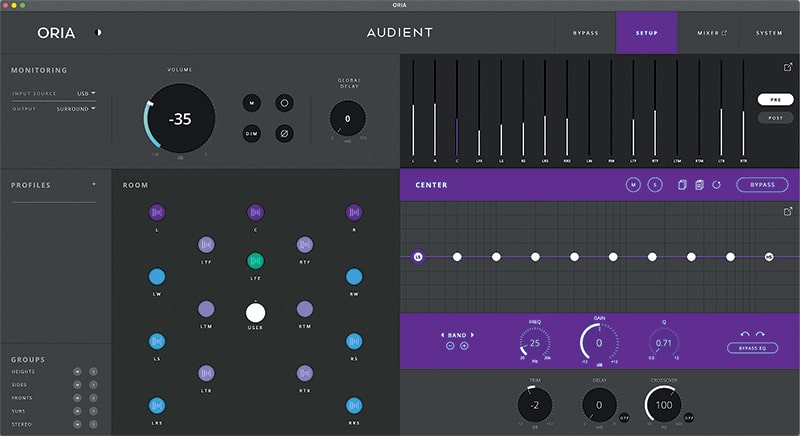The width and height of the screenshot is (800, 436).
Task: Toggle the theme icon beside ORIA logo
Action: click(98, 33)
